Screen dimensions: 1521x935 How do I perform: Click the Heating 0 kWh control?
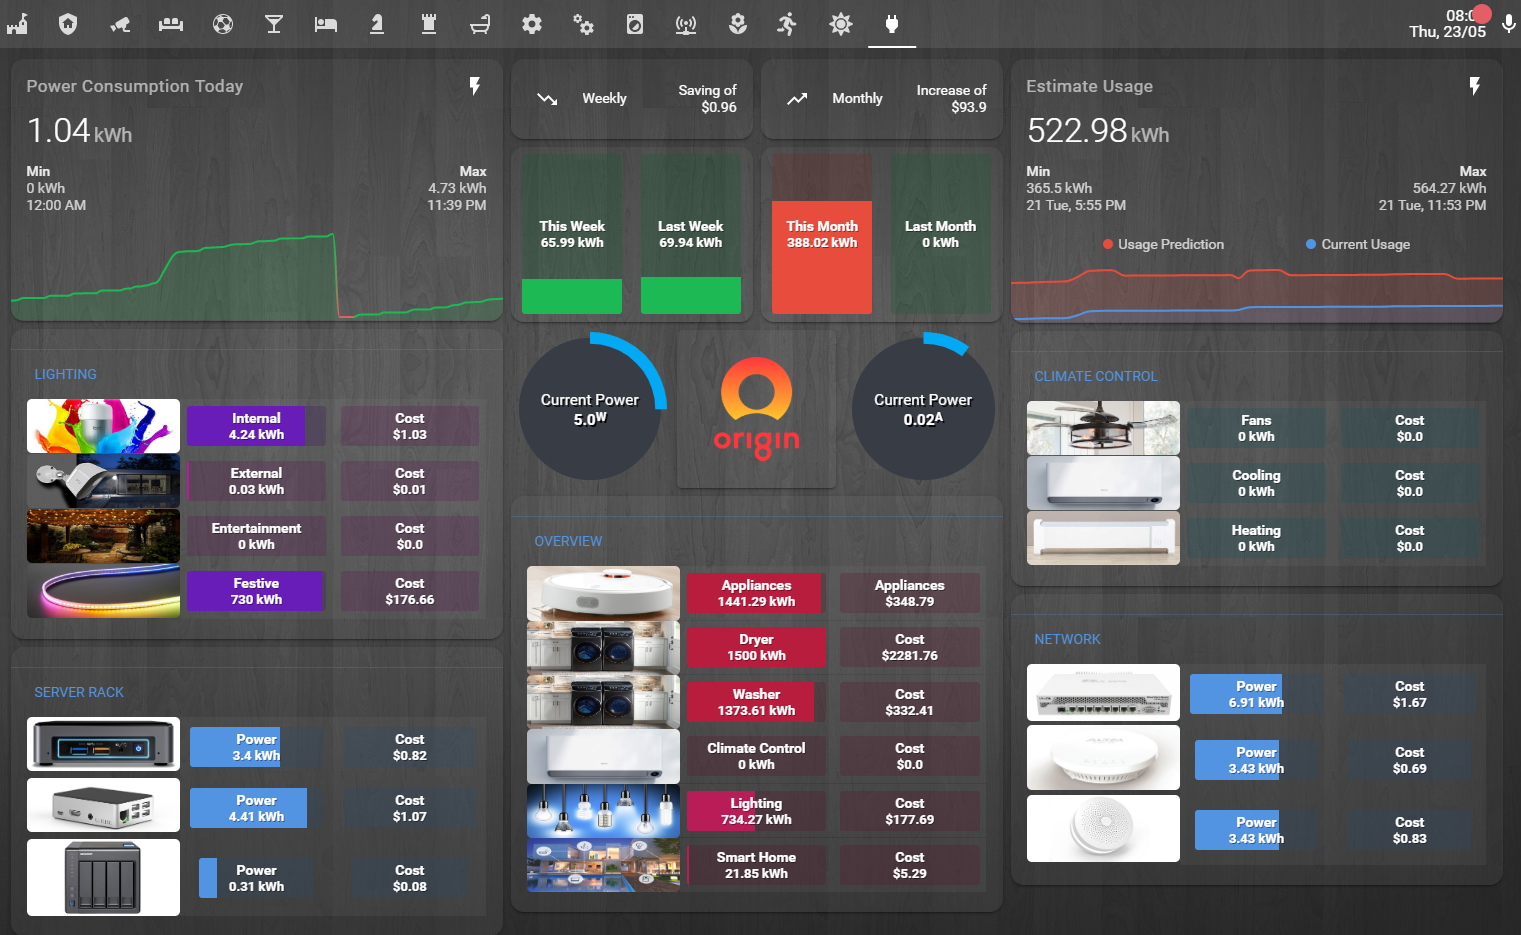pos(1255,538)
